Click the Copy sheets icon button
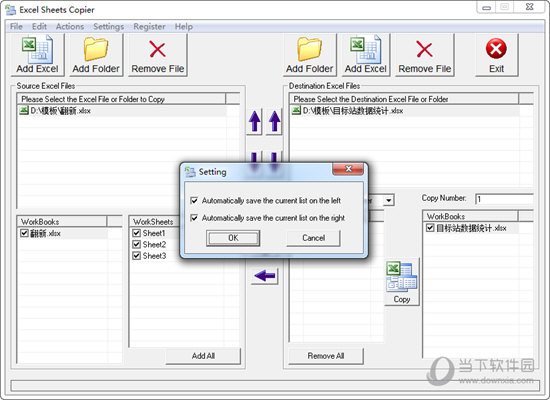The width and height of the screenshot is (550, 400). (402, 282)
